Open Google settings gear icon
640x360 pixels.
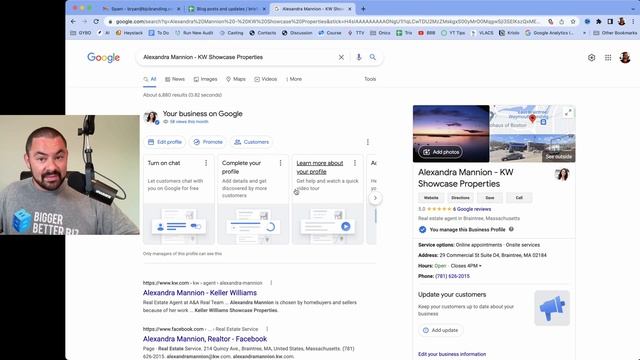click(591, 58)
